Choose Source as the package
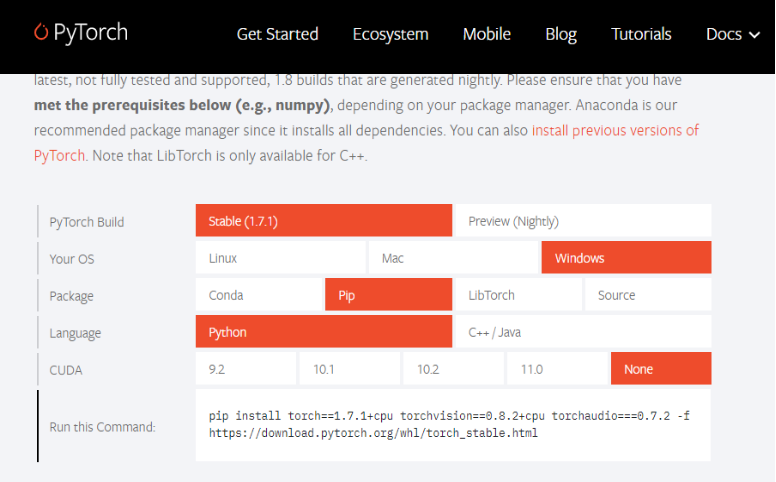This screenshot has height=482, width=776. pyautogui.click(x=647, y=295)
